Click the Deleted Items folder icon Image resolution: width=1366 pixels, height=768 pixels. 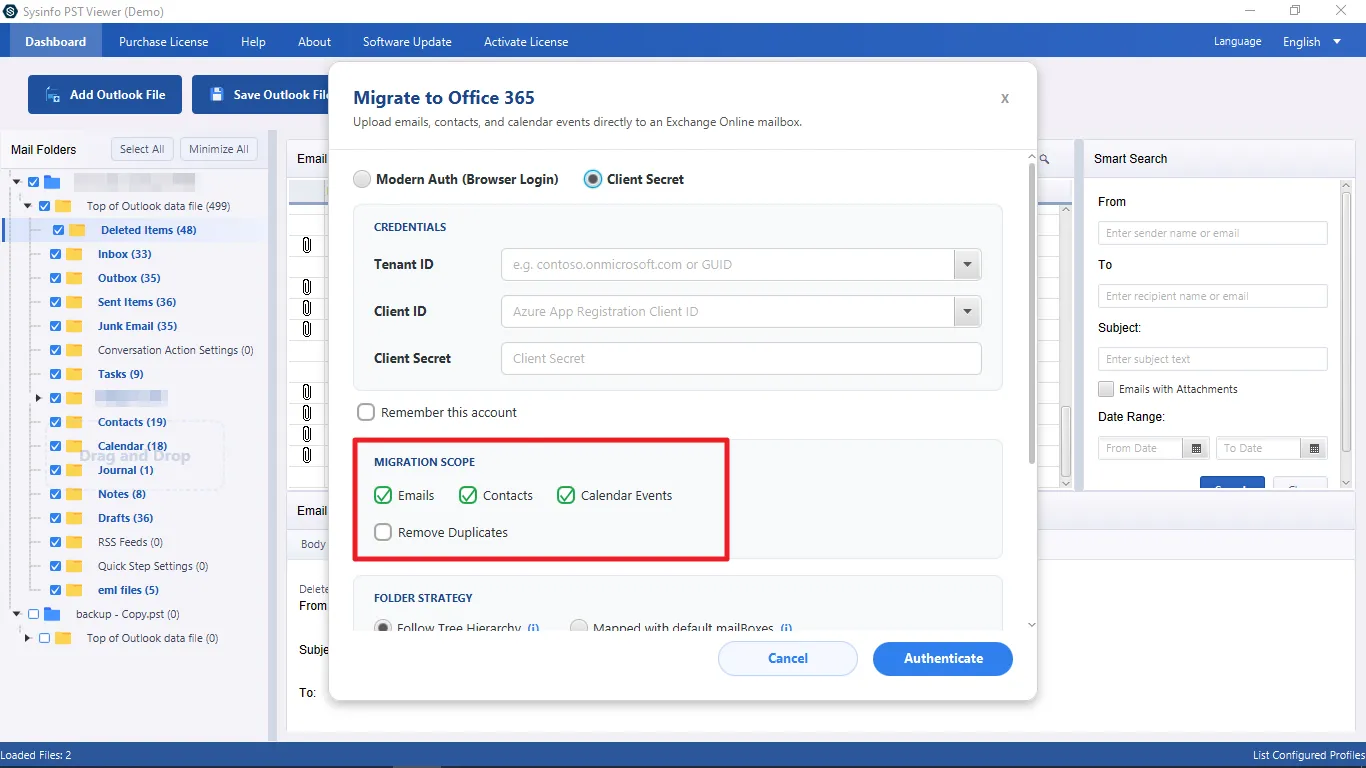tap(77, 230)
